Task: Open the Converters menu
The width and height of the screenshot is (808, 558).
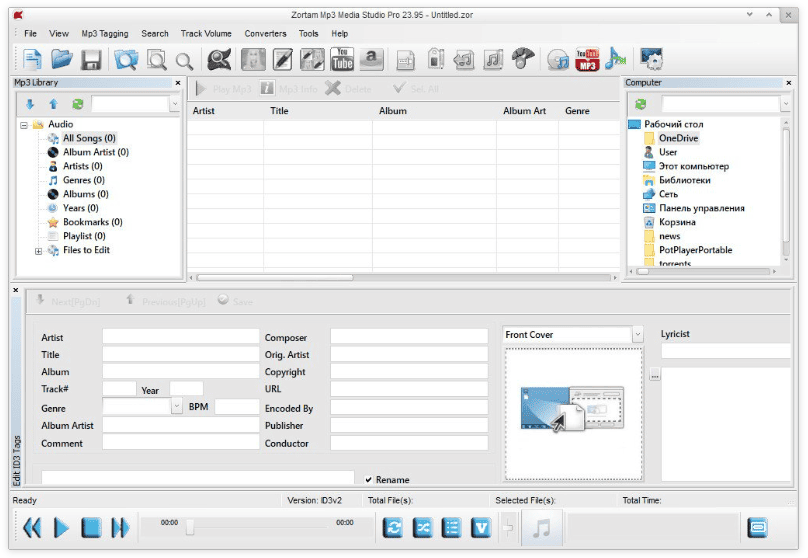Action: pyautogui.click(x=265, y=33)
